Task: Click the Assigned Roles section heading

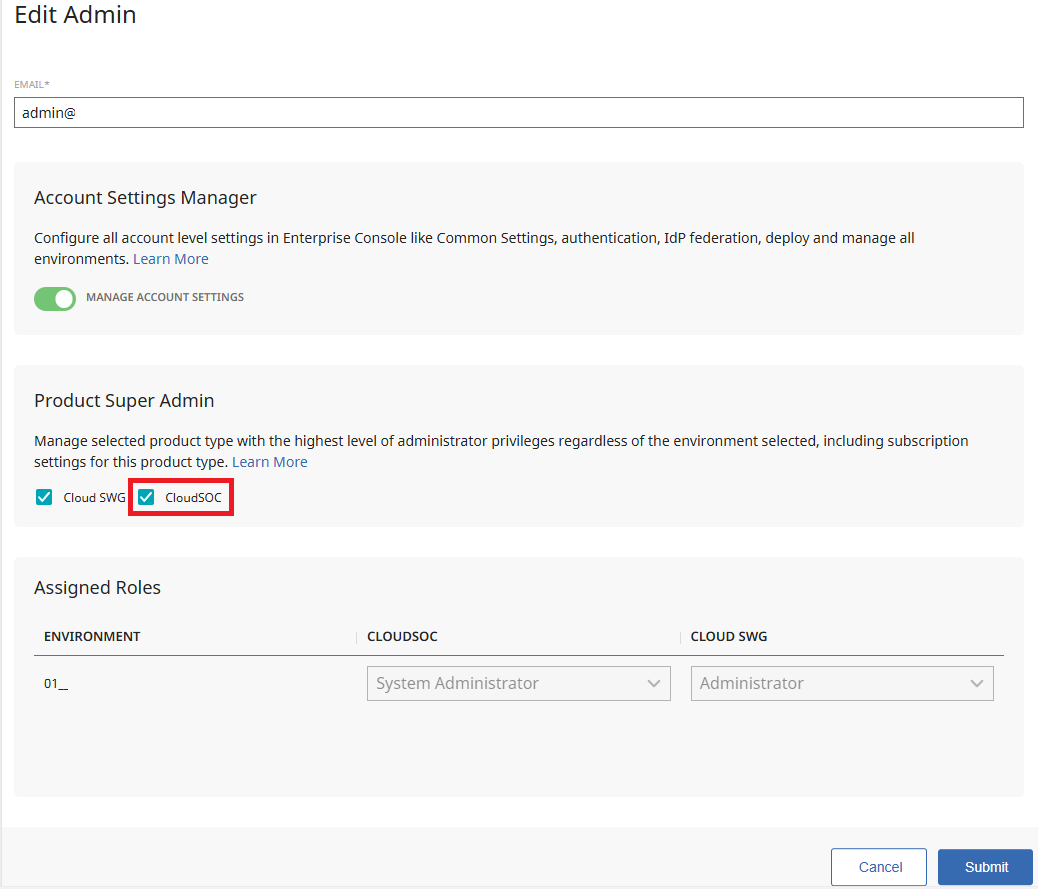Action: tap(97, 588)
